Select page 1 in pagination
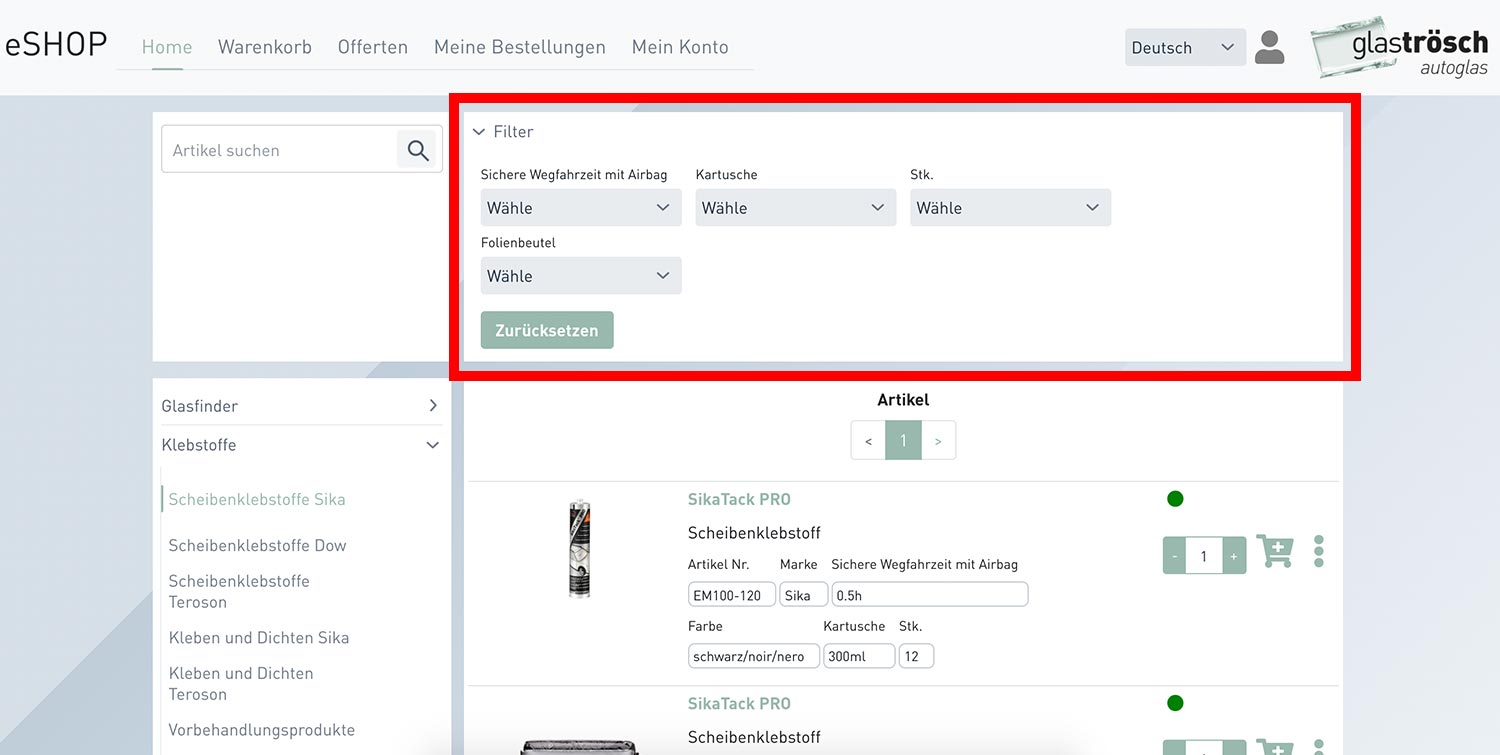 pyautogui.click(x=903, y=441)
